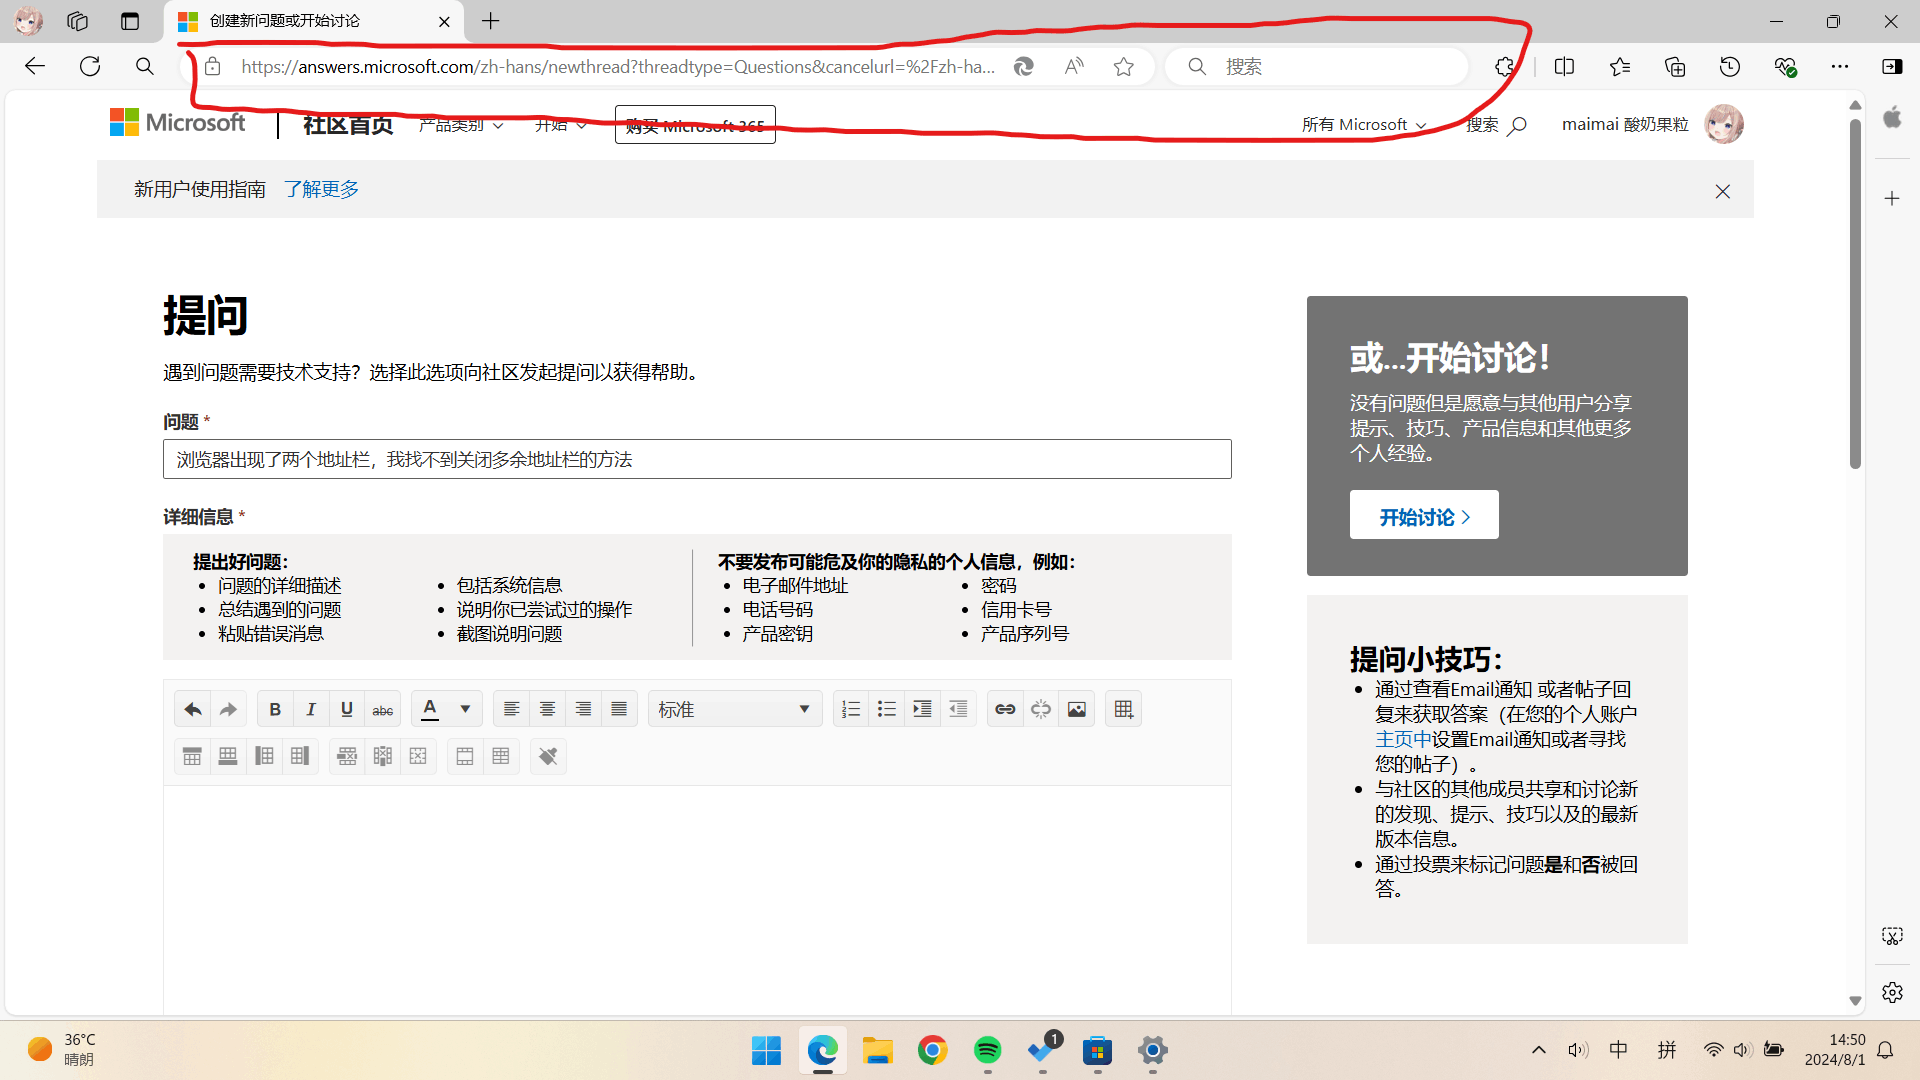1920x1080 pixels.
Task: Undo the last edit in the editor
Action: pyautogui.click(x=193, y=709)
